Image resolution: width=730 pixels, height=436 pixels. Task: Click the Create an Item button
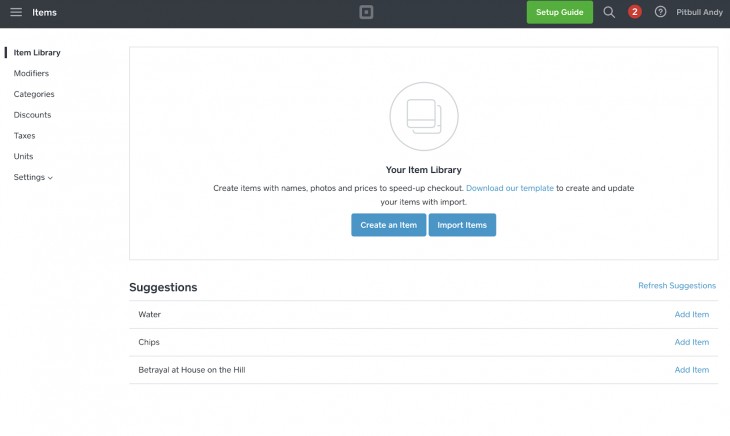388,225
